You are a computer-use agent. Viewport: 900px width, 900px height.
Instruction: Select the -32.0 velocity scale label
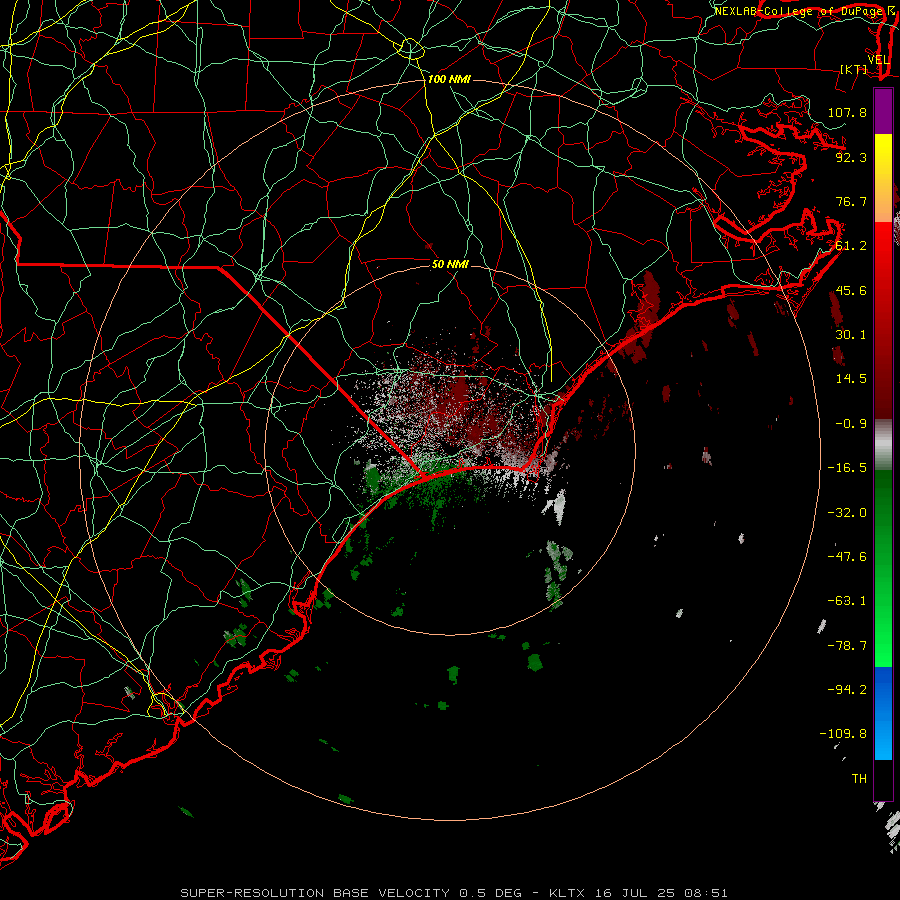point(847,513)
